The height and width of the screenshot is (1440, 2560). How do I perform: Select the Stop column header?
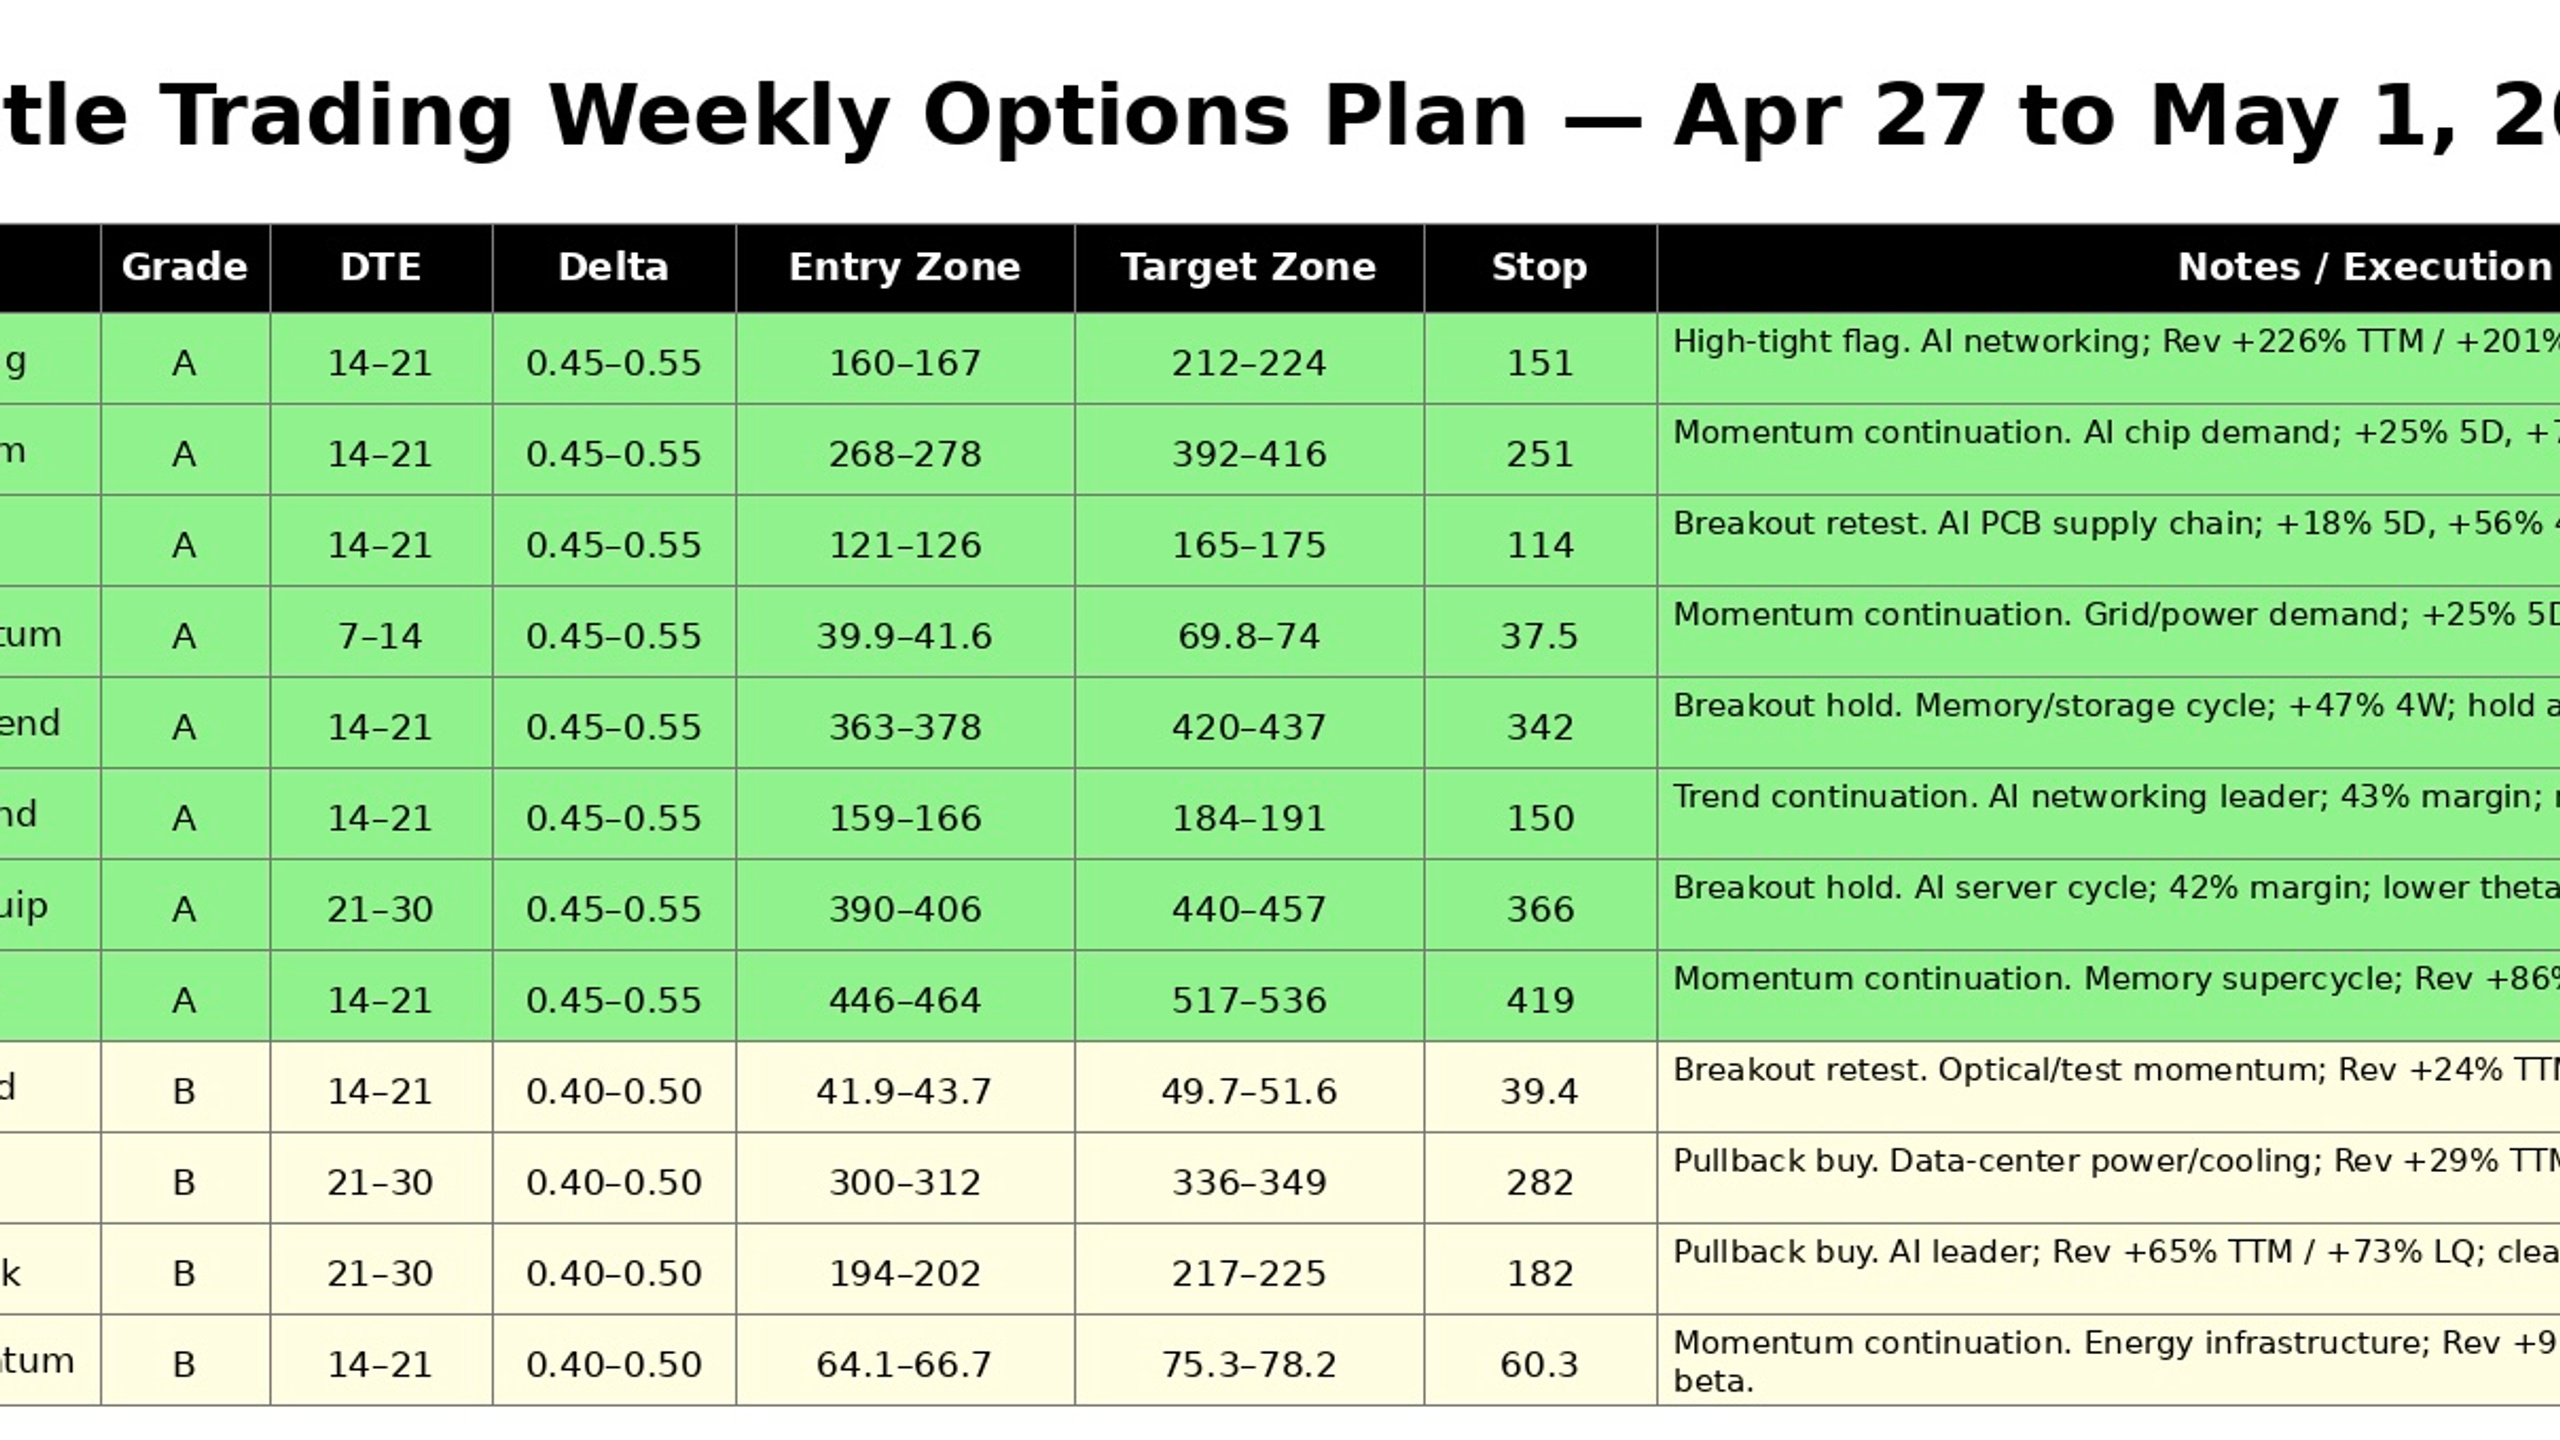1540,268
